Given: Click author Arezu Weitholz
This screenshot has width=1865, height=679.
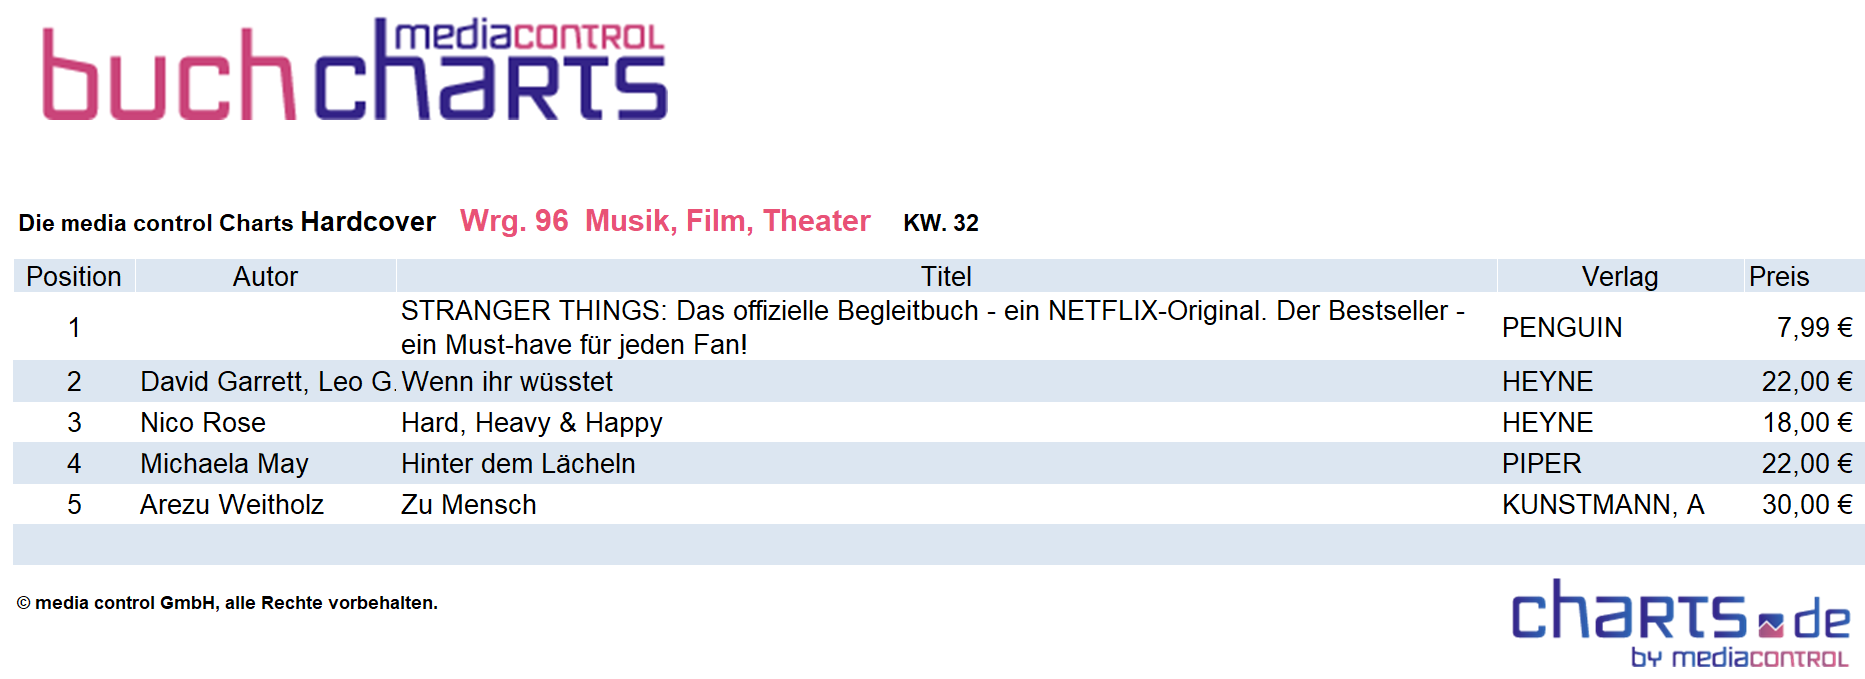Looking at the screenshot, I should (232, 505).
